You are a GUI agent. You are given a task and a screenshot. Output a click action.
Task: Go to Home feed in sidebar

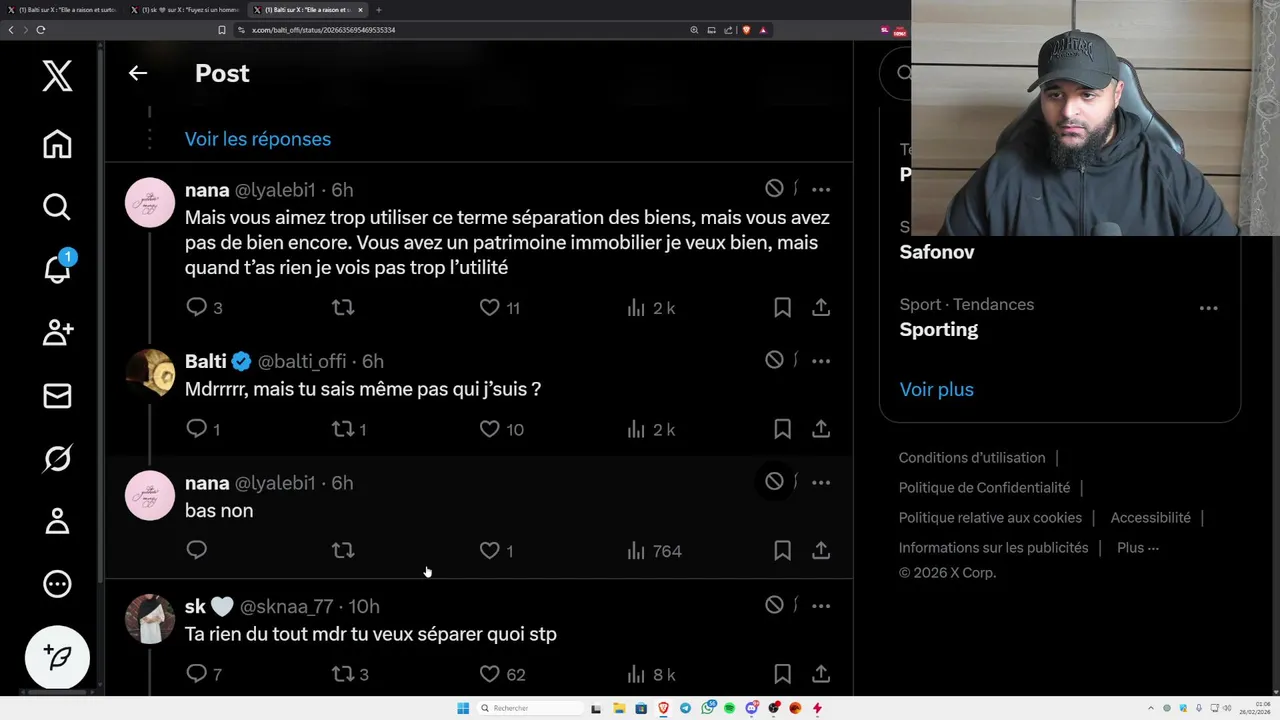[x=57, y=144]
